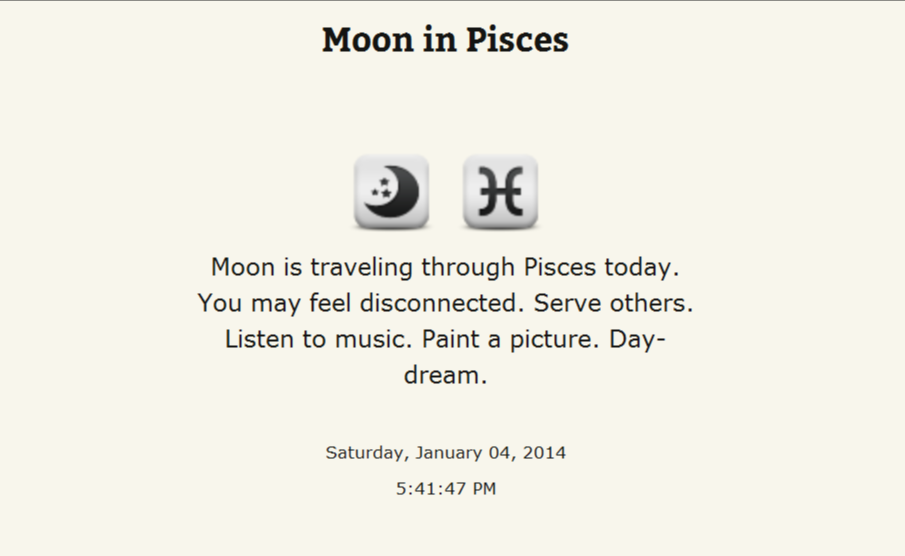This screenshot has width=905, height=556.
Task: Click the word "Pisces" in the heading
Action: tap(517, 40)
